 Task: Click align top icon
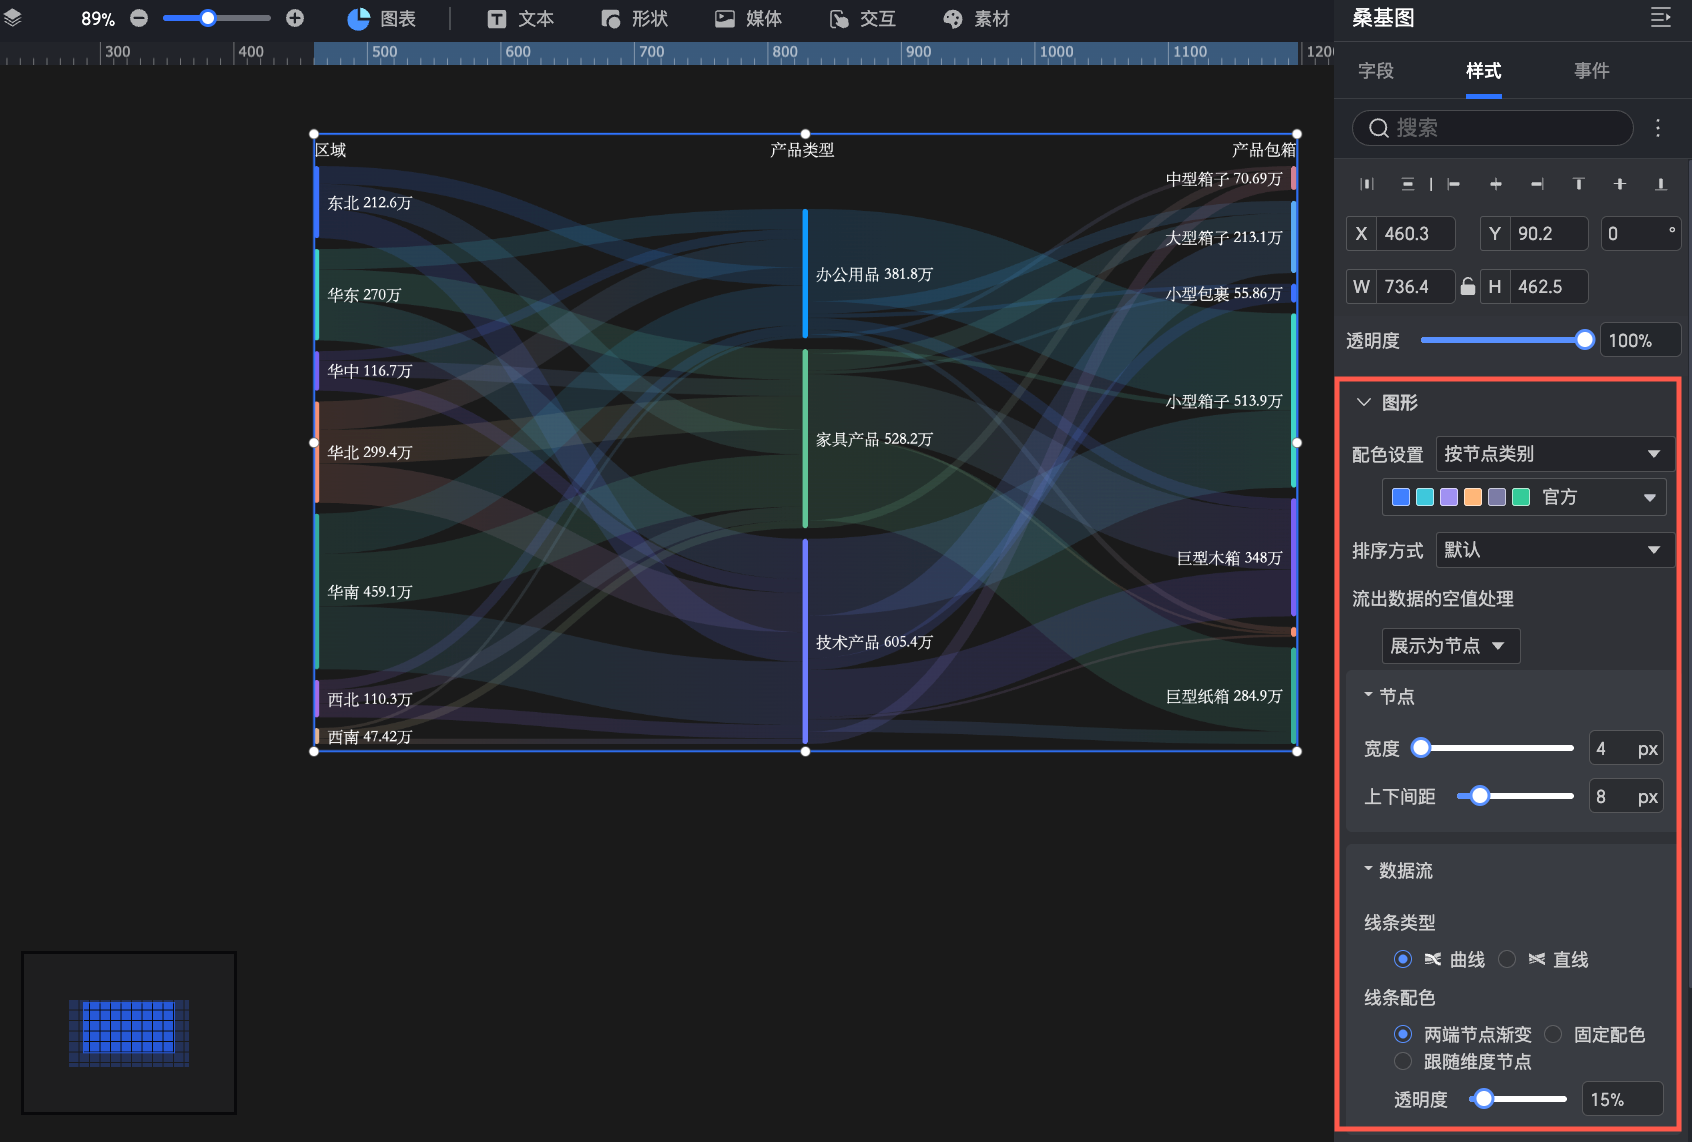coord(1579,184)
